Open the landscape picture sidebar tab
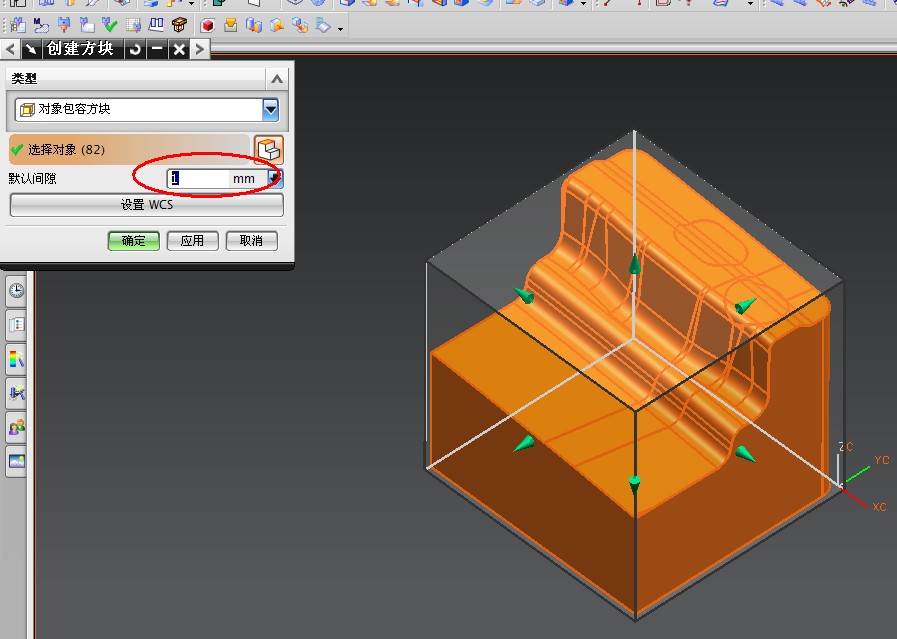The height and width of the screenshot is (639, 897). 17,461
